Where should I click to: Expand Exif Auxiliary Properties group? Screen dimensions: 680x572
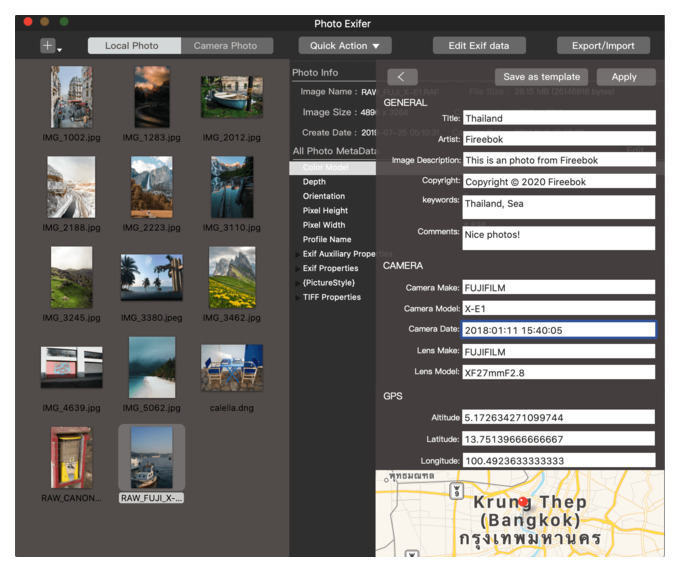click(298, 254)
